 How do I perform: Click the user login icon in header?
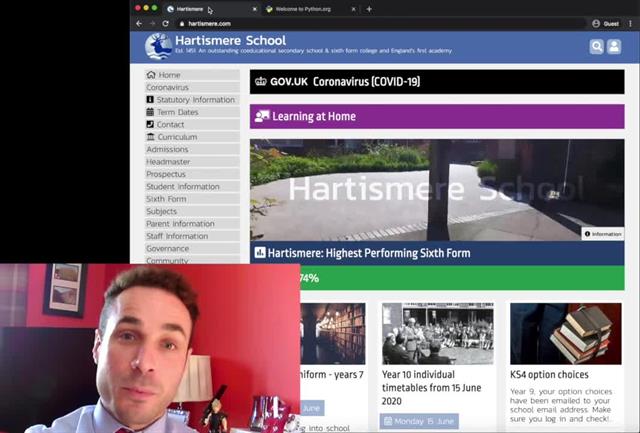click(x=614, y=47)
